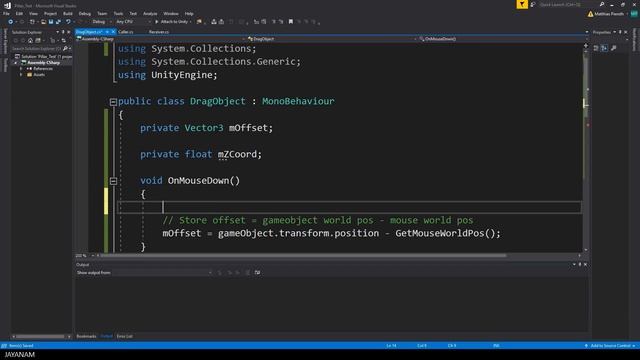Screen dimensions: 640x360
Task: Open the DragObject type navigation dropdown
Action: pyautogui.click(x=332, y=39)
